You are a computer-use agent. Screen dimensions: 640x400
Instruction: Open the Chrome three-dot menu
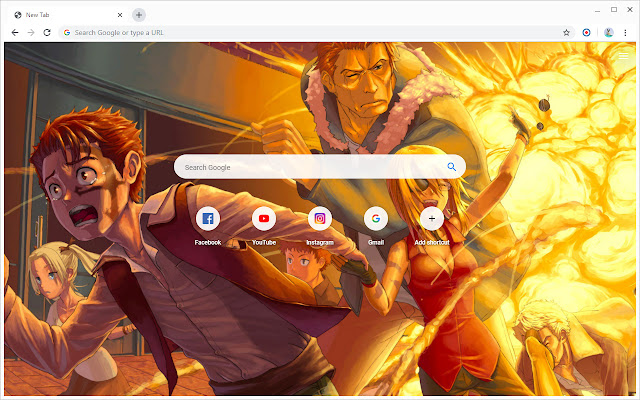[x=625, y=33]
